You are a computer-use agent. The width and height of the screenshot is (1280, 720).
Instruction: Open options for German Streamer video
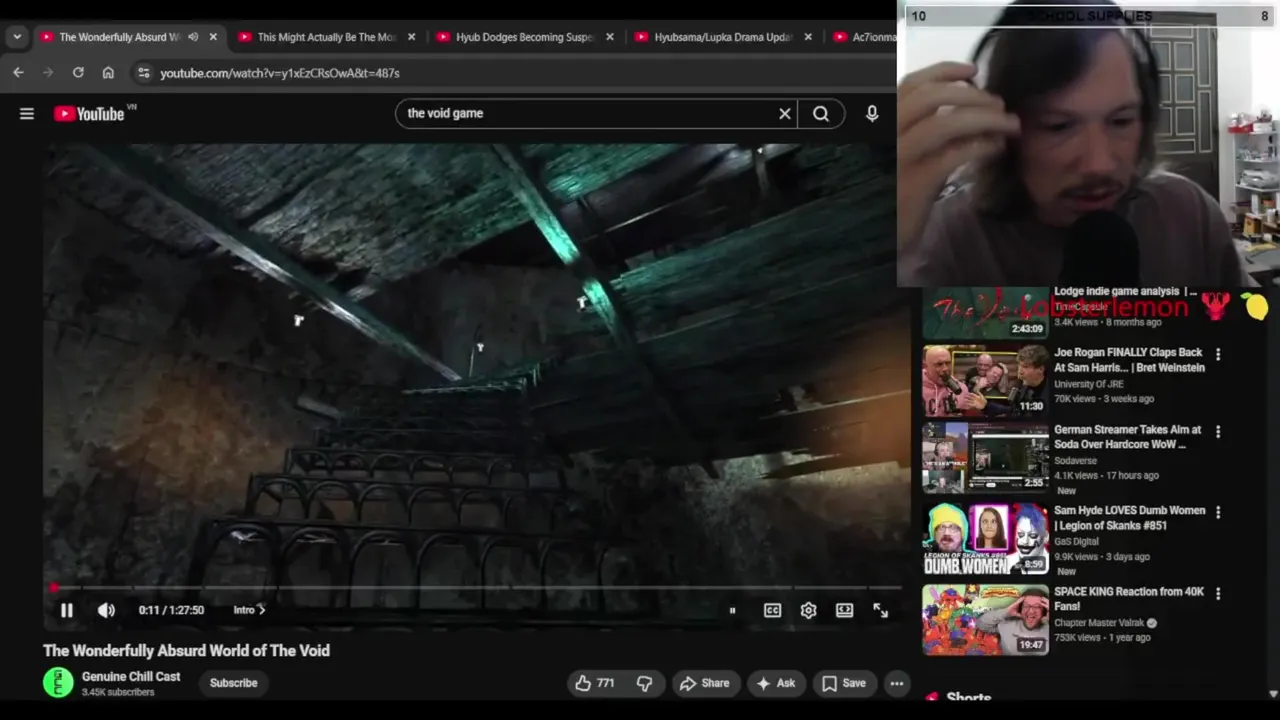[1218, 432]
